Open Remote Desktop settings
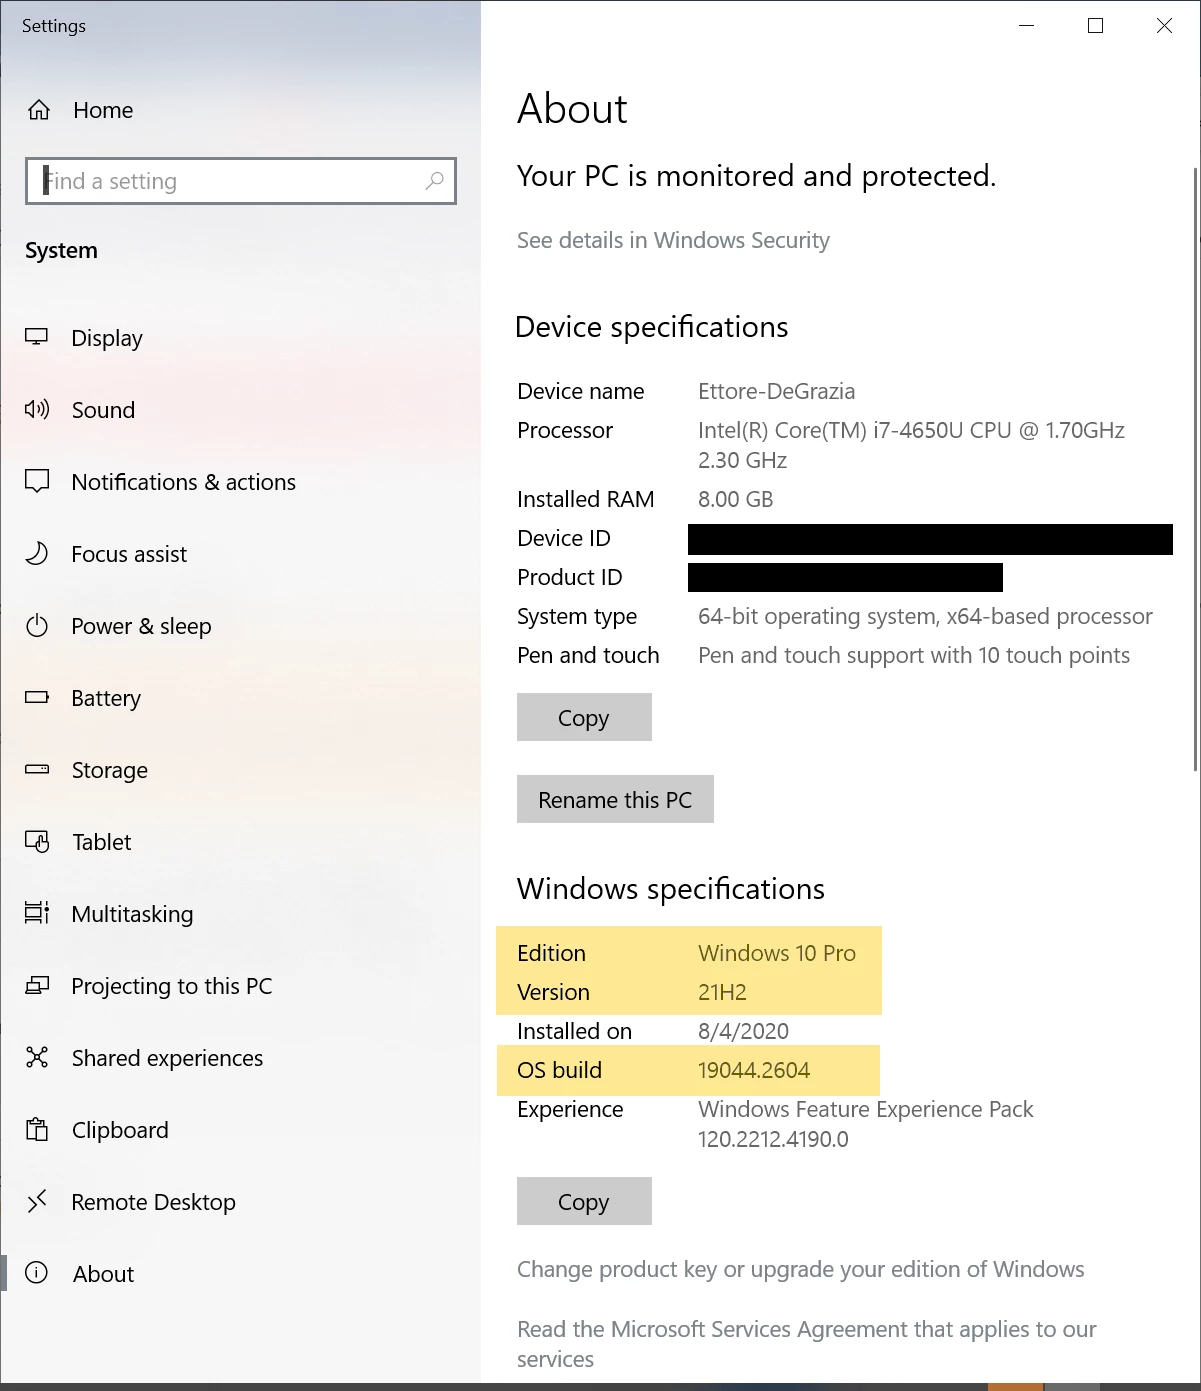 tap(153, 1202)
